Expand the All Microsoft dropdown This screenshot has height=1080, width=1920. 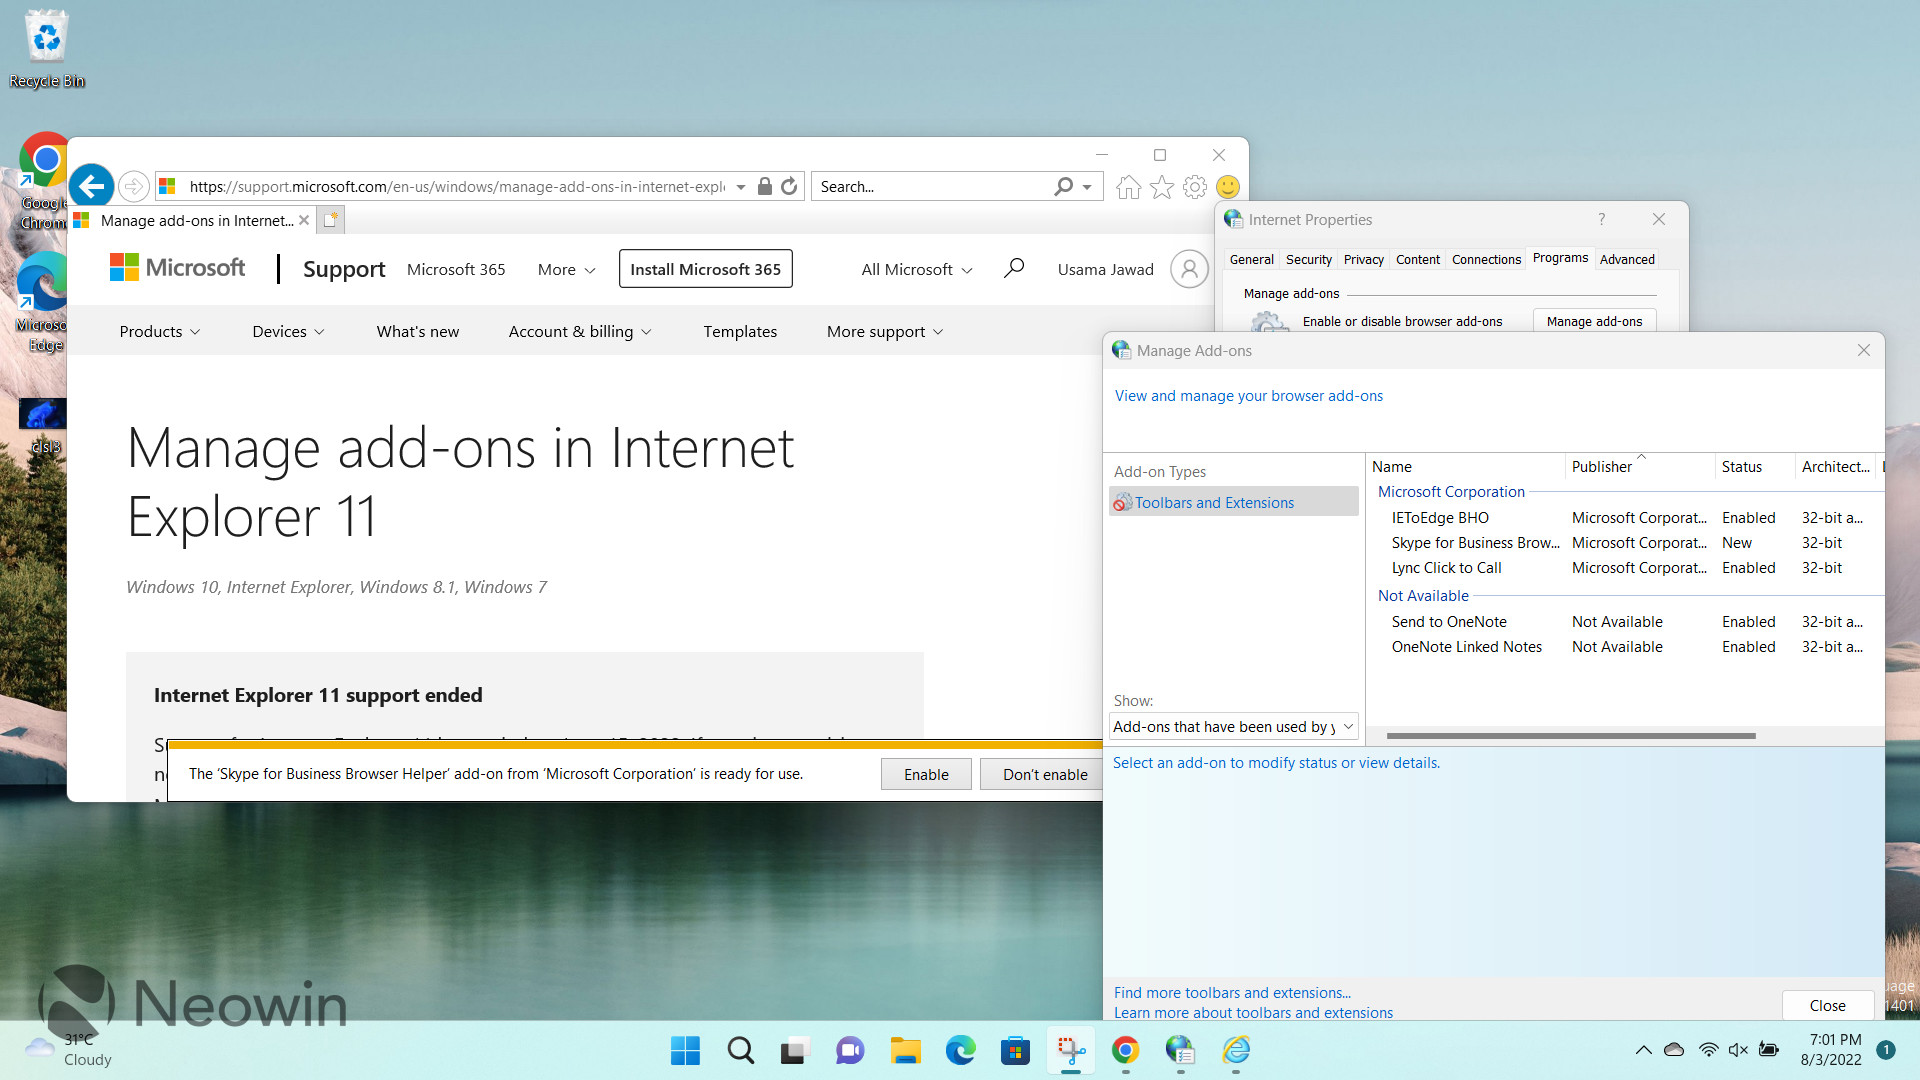coord(916,269)
